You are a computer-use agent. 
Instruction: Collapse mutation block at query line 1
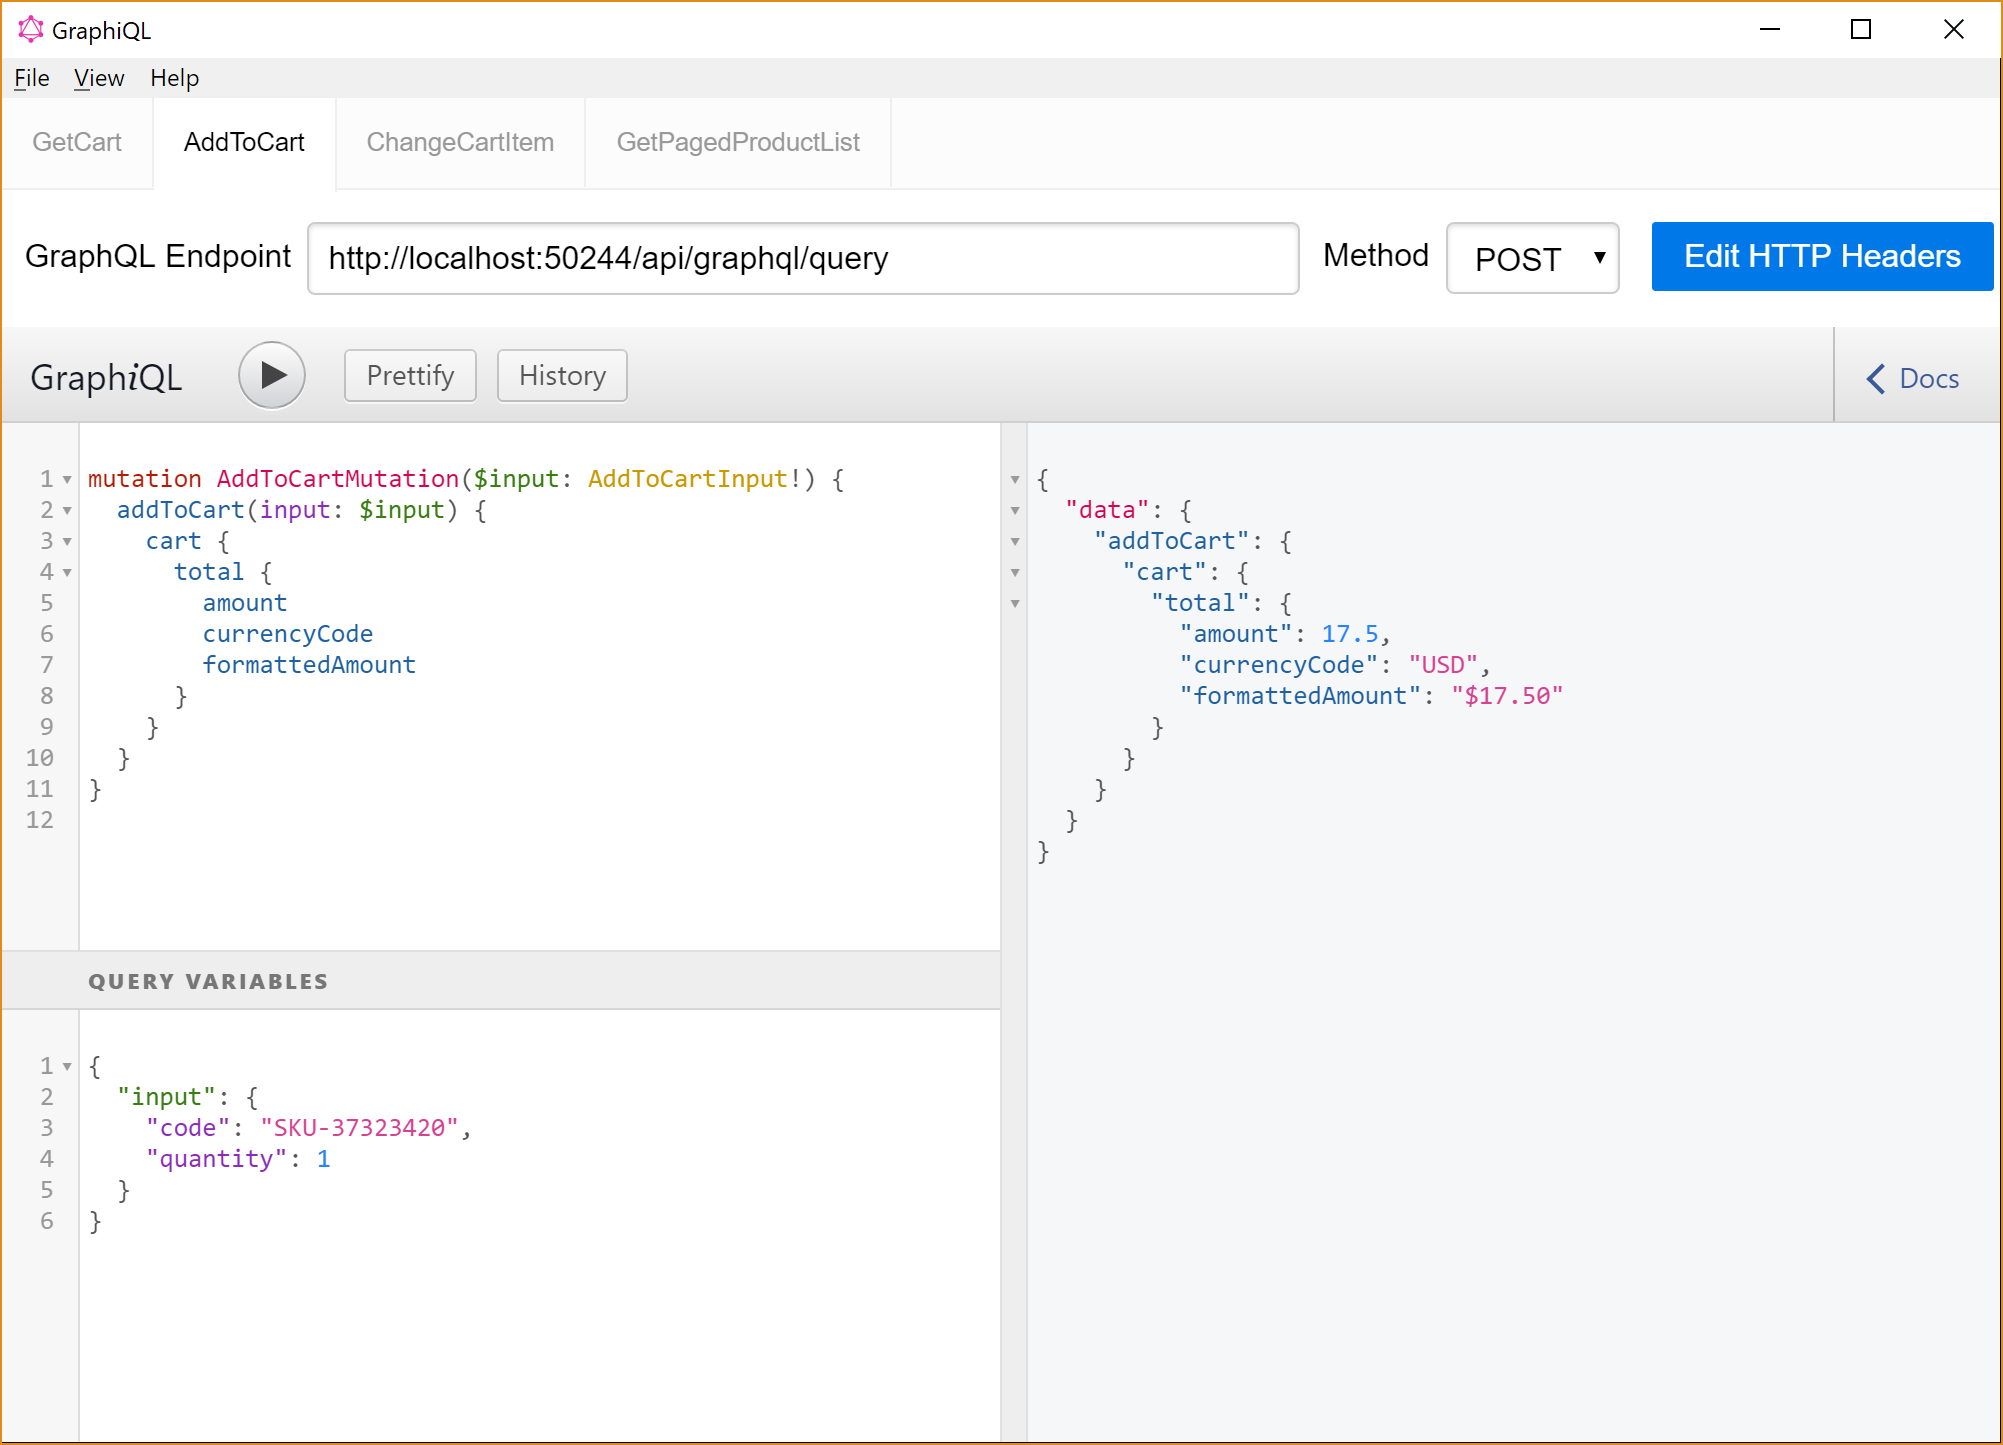(x=67, y=480)
